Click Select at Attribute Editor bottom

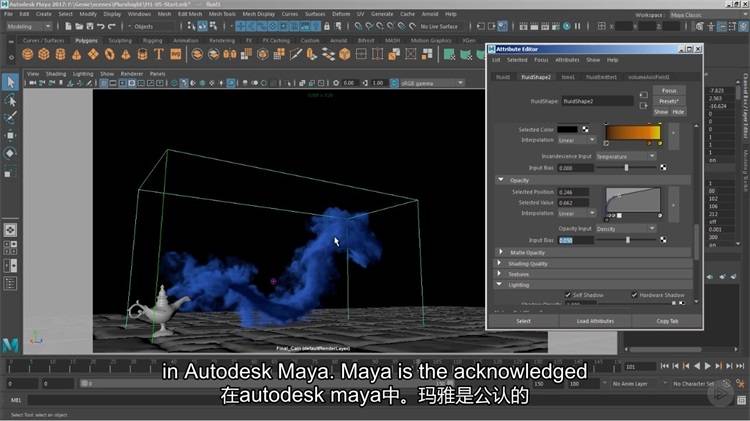523,321
